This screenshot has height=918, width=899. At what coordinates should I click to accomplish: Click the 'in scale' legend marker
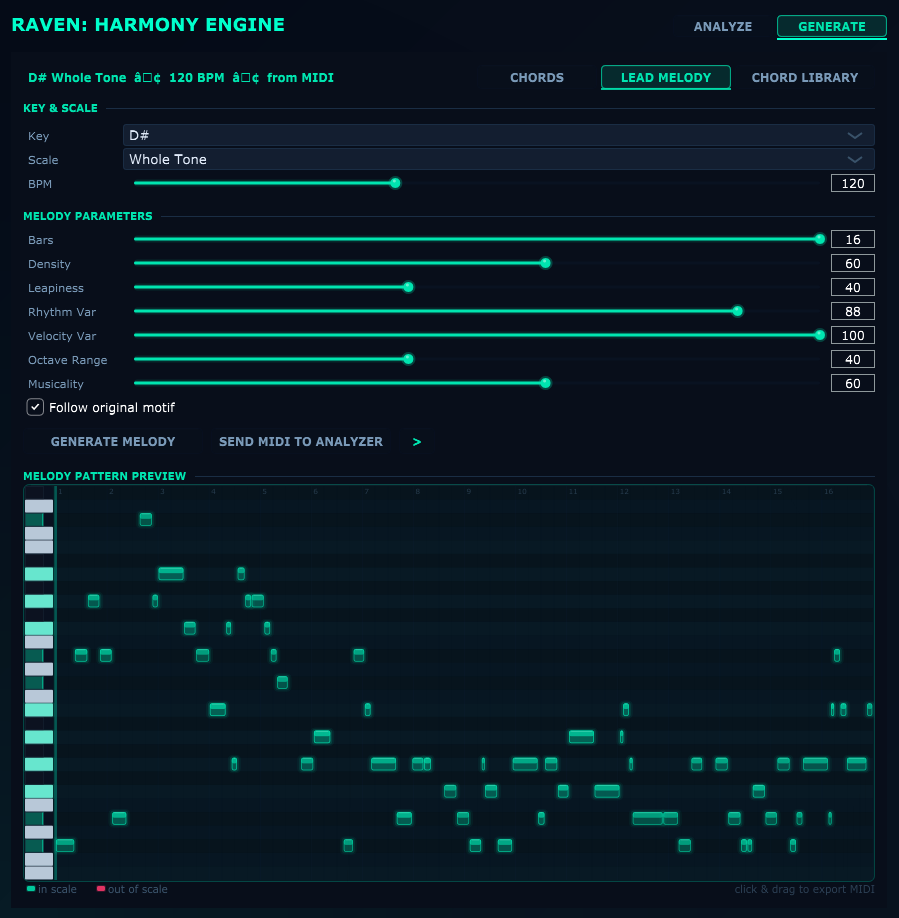31,889
